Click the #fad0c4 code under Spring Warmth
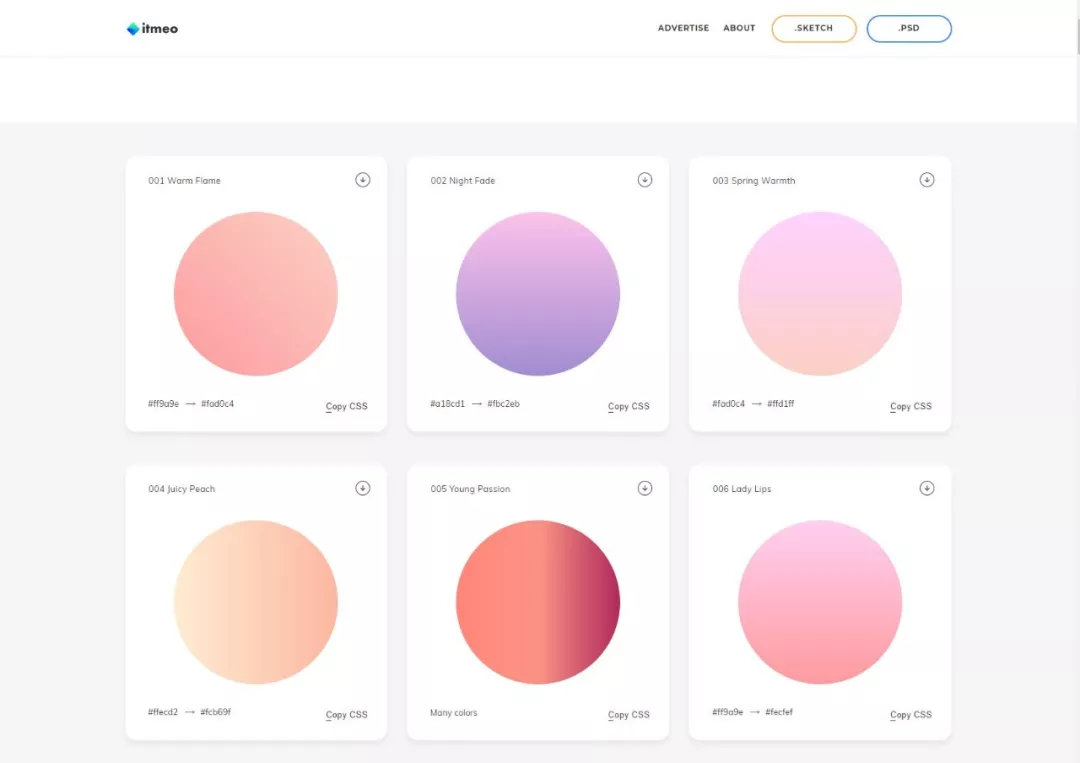 729,404
